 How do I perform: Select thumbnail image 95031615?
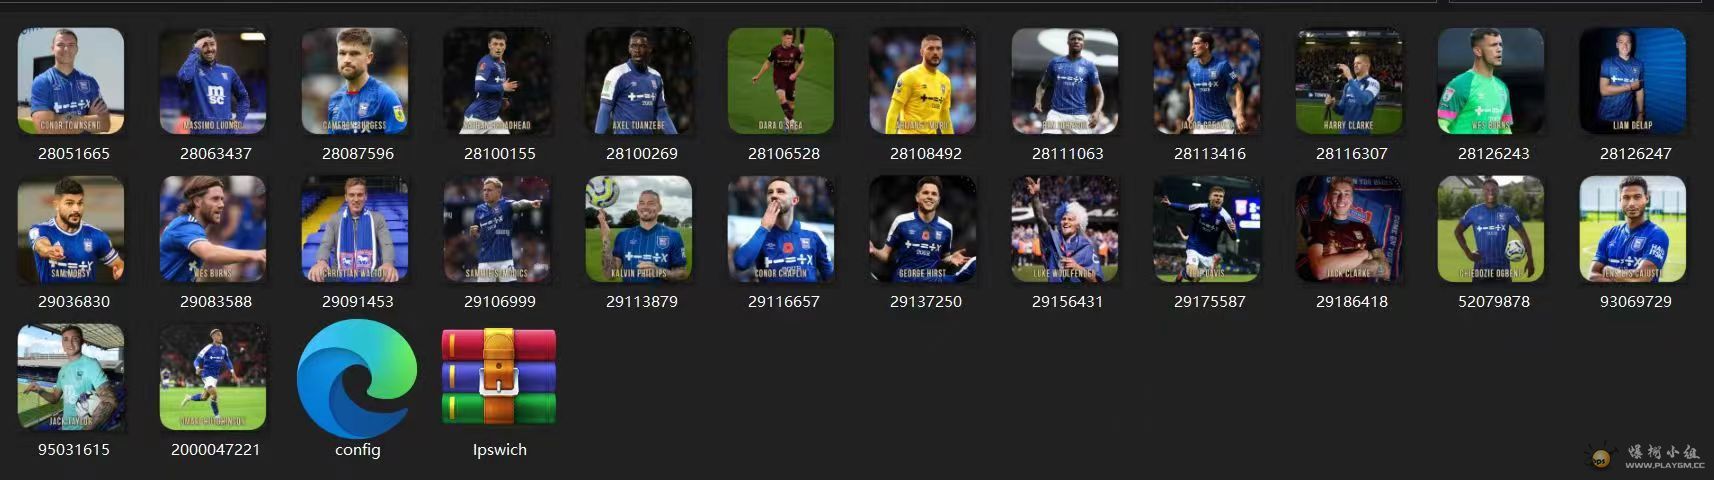(x=71, y=377)
